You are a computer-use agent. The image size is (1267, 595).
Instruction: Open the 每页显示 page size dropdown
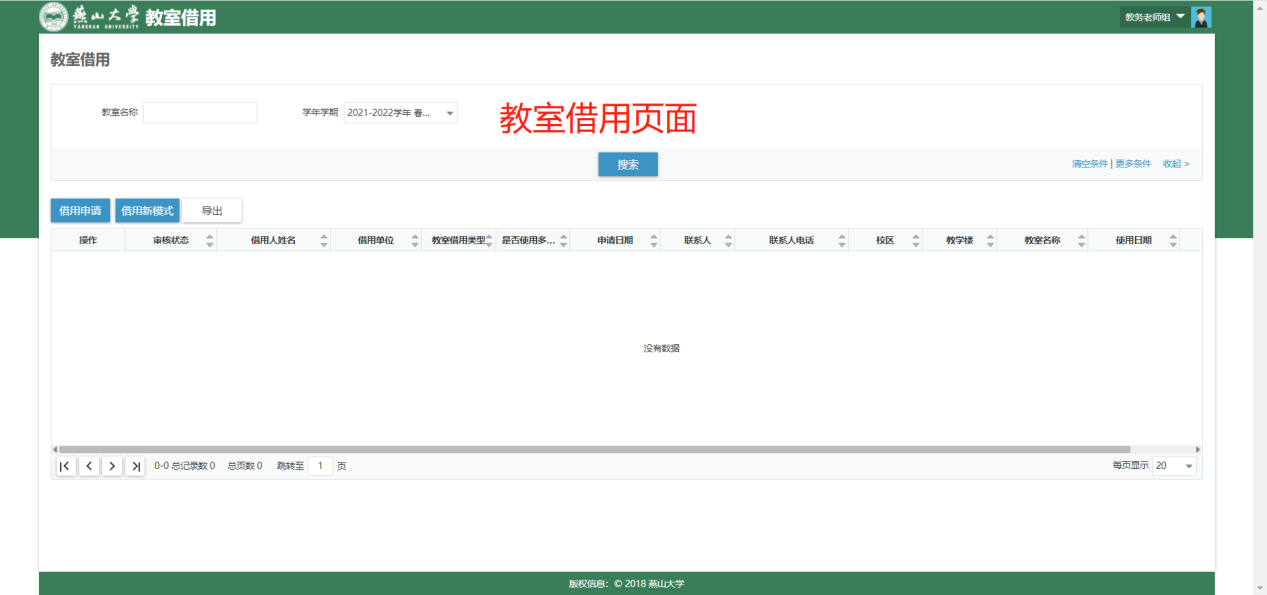1174,466
